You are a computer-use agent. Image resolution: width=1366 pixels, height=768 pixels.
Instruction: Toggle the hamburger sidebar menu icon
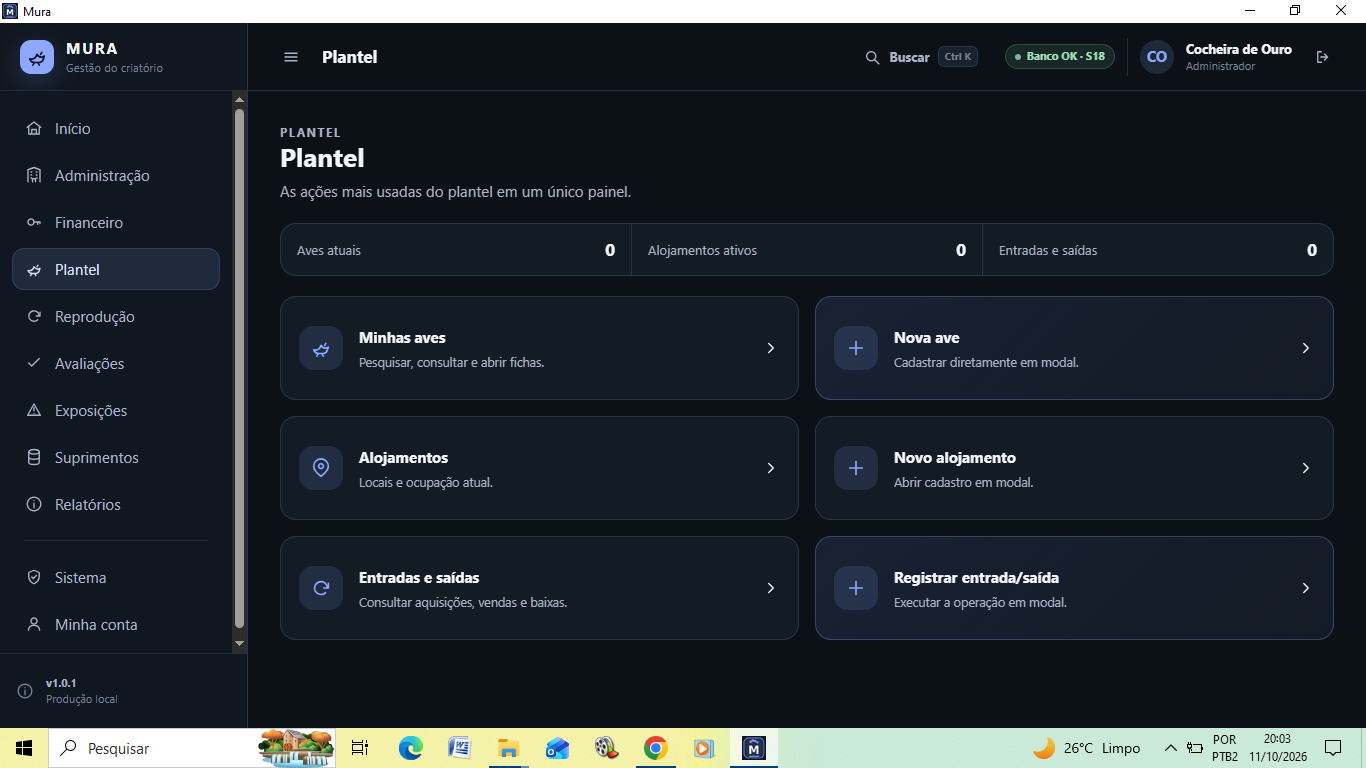[x=291, y=57]
